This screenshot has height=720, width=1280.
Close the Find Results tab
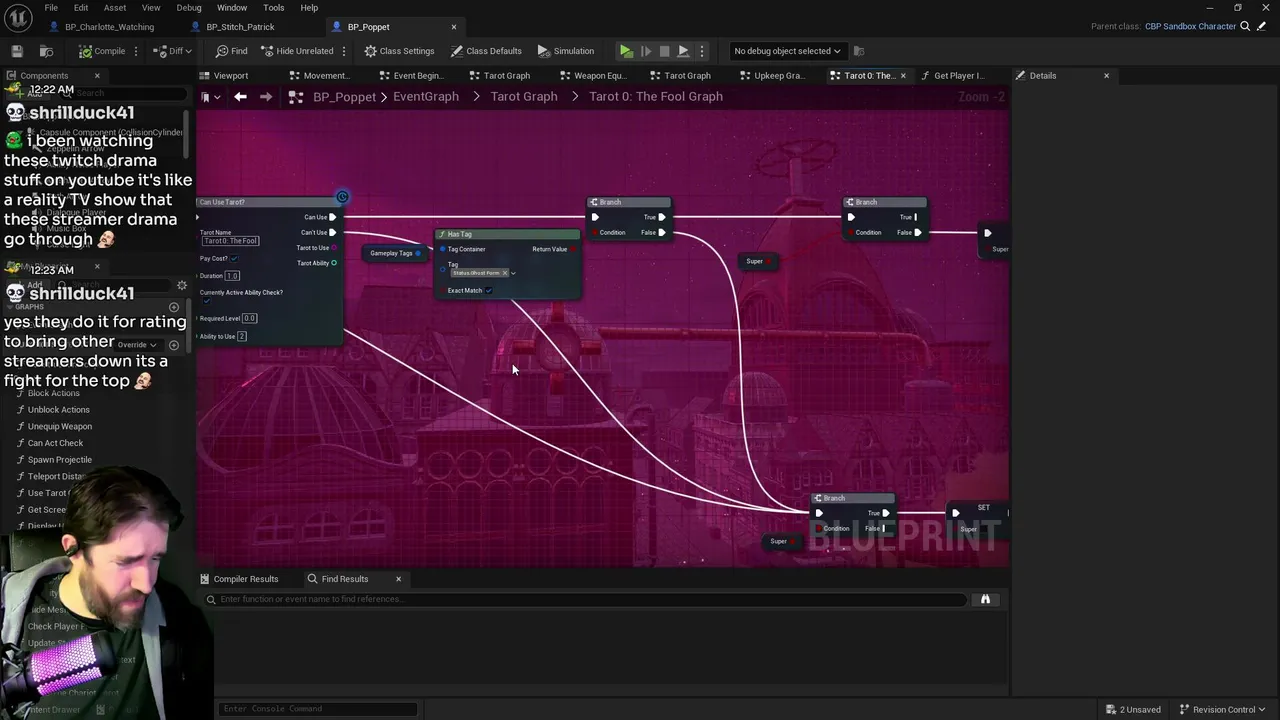398,579
